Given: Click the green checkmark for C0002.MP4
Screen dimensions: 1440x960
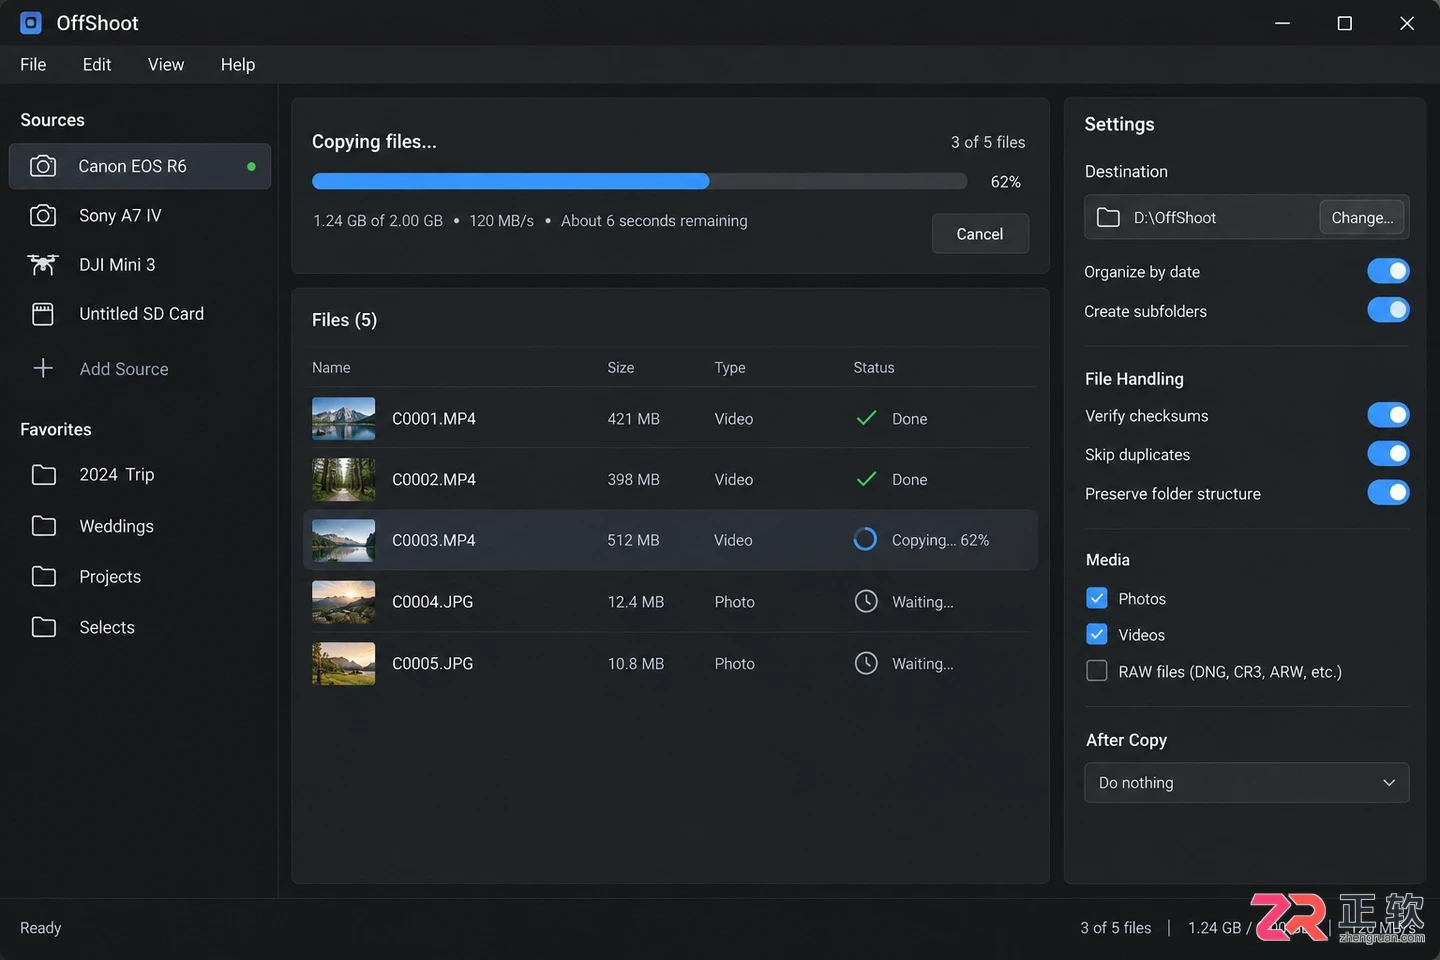Looking at the screenshot, I should point(866,479).
